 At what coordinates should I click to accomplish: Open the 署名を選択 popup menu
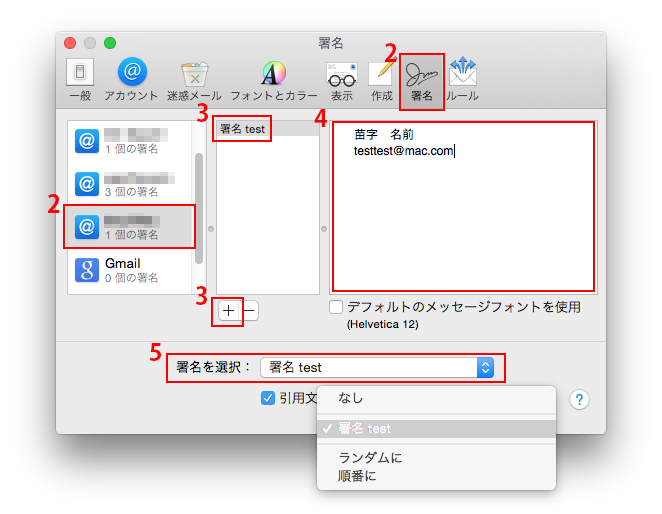click(377, 367)
